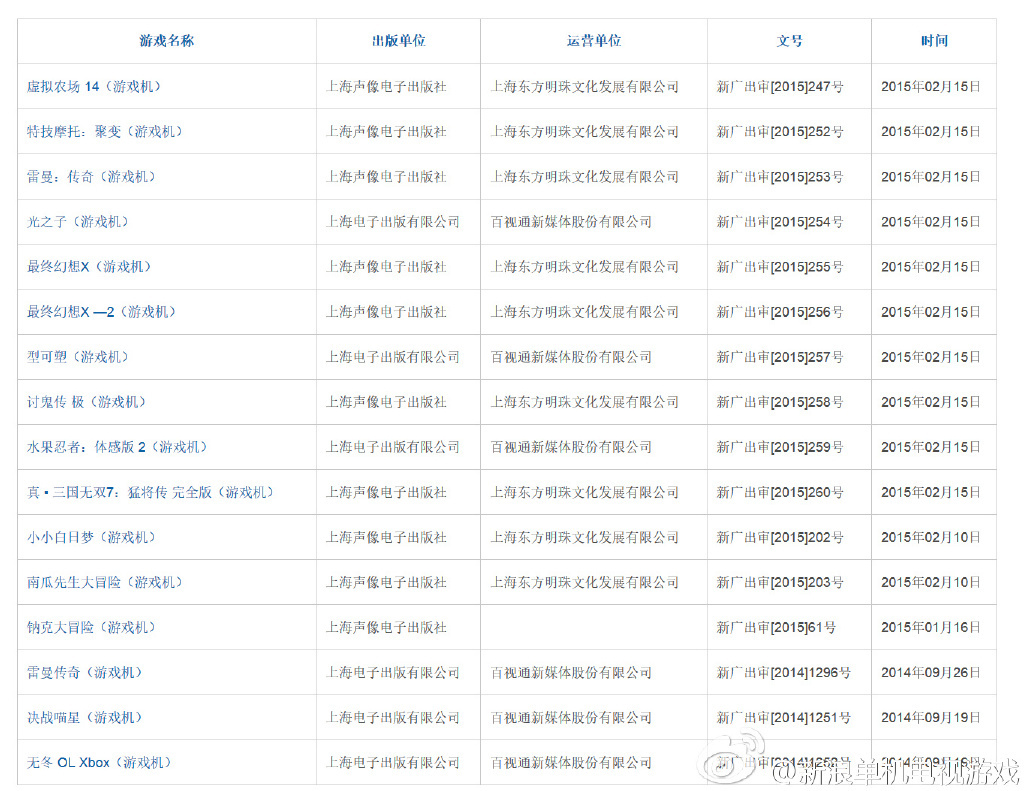Click date 2015年02月10日 in 小小白日梦 row
1024x791 pixels.
click(931, 537)
